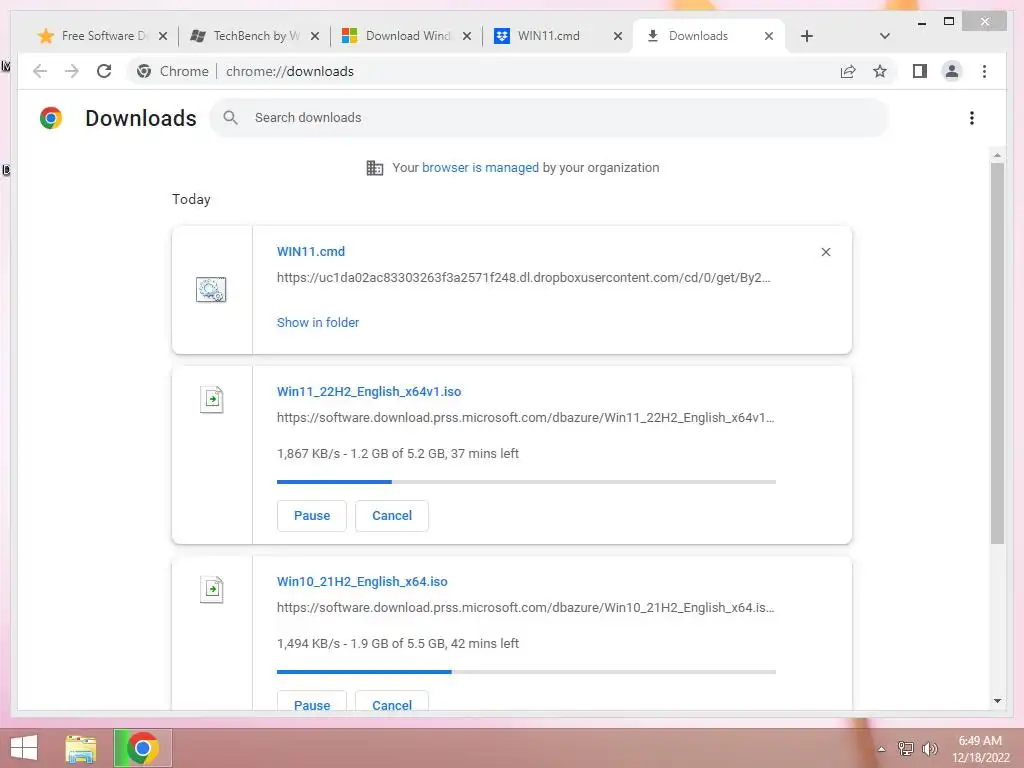Click the Chrome taskbar icon
The image size is (1024, 768).
click(142, 748)
